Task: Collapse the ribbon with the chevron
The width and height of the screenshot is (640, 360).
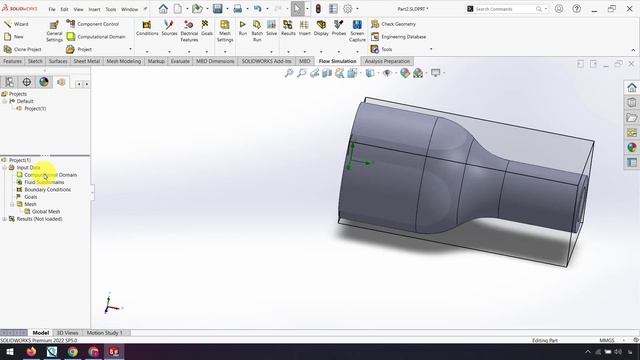Action: tap(633, 50)
